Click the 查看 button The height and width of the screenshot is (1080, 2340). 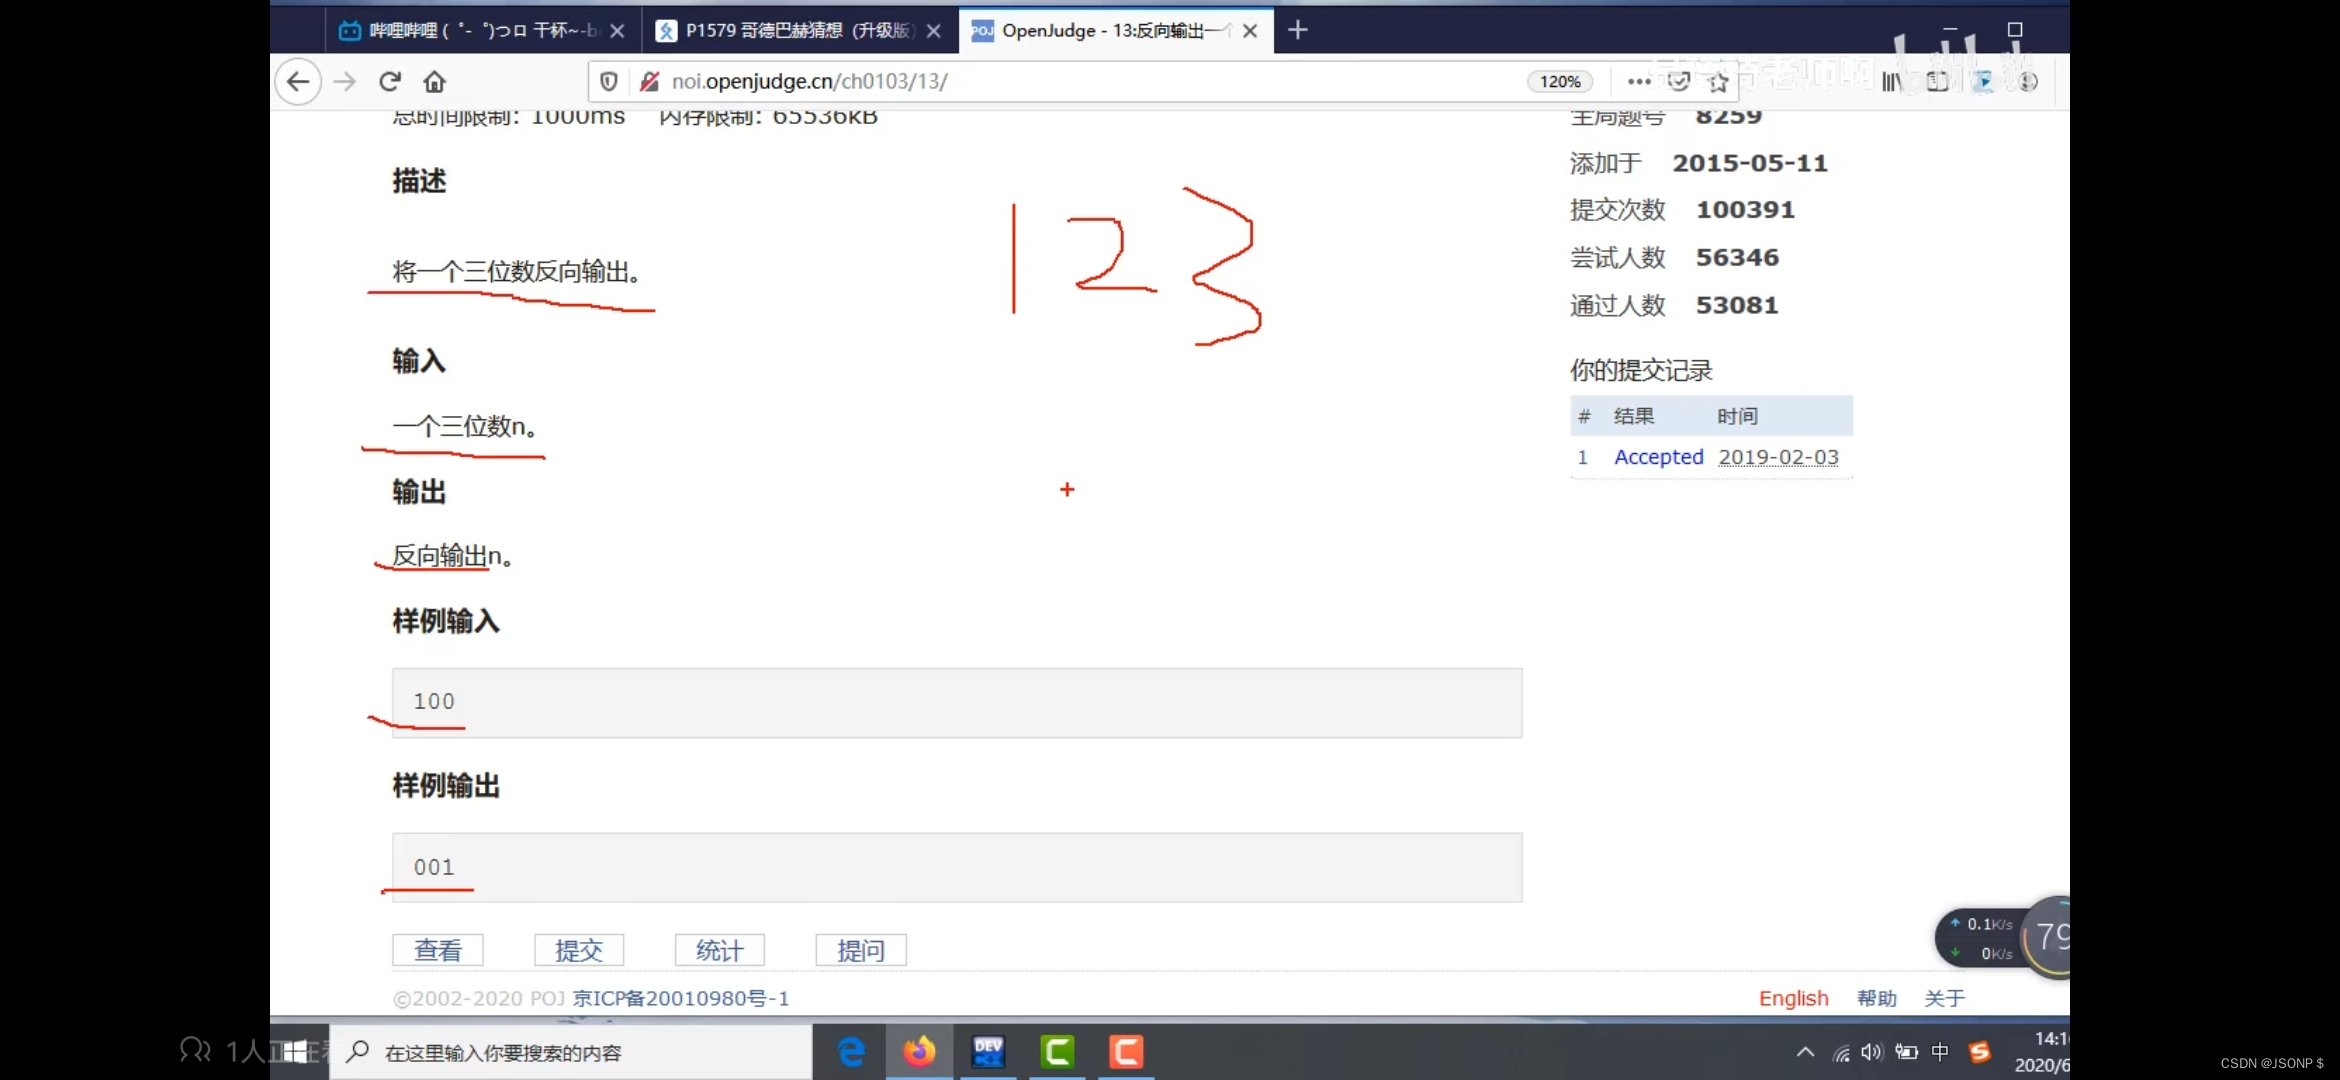click(438, 950)
